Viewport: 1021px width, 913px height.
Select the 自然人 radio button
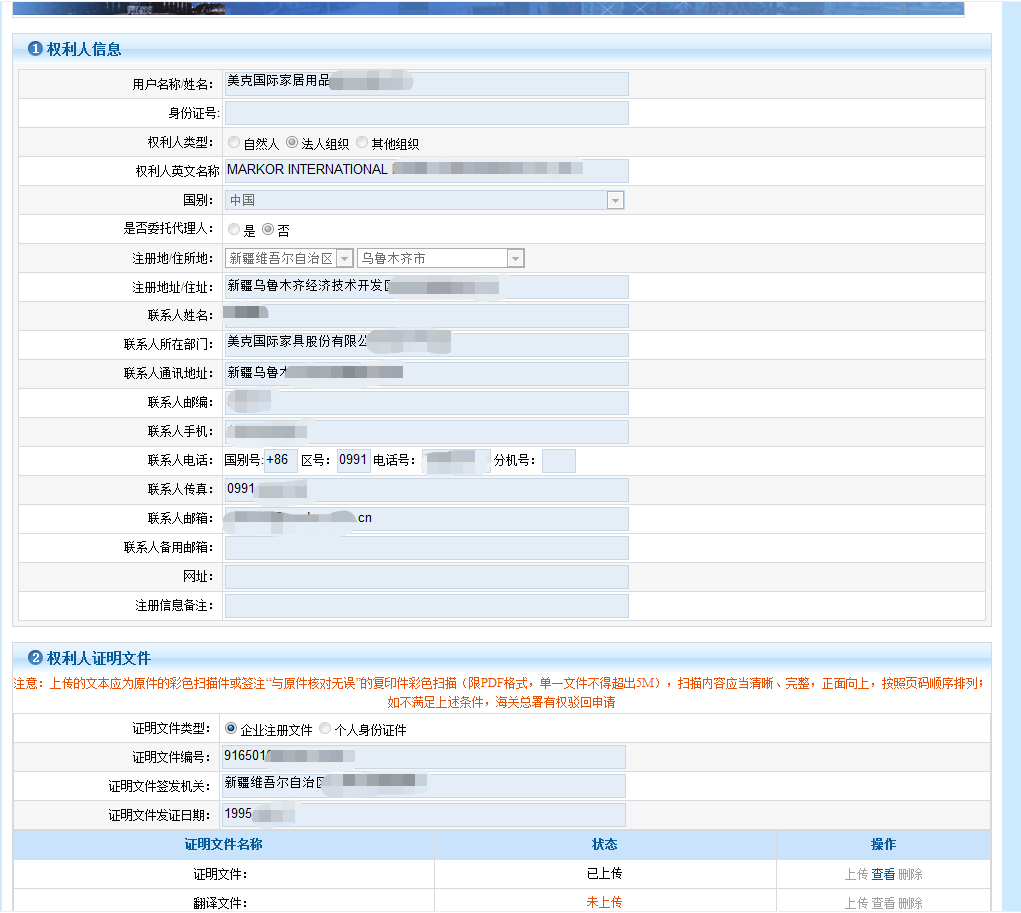coord(234,142)
